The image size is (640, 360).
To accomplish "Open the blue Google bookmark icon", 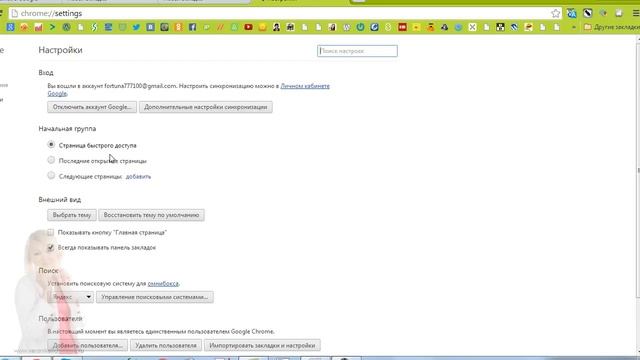I will point(11,27).
